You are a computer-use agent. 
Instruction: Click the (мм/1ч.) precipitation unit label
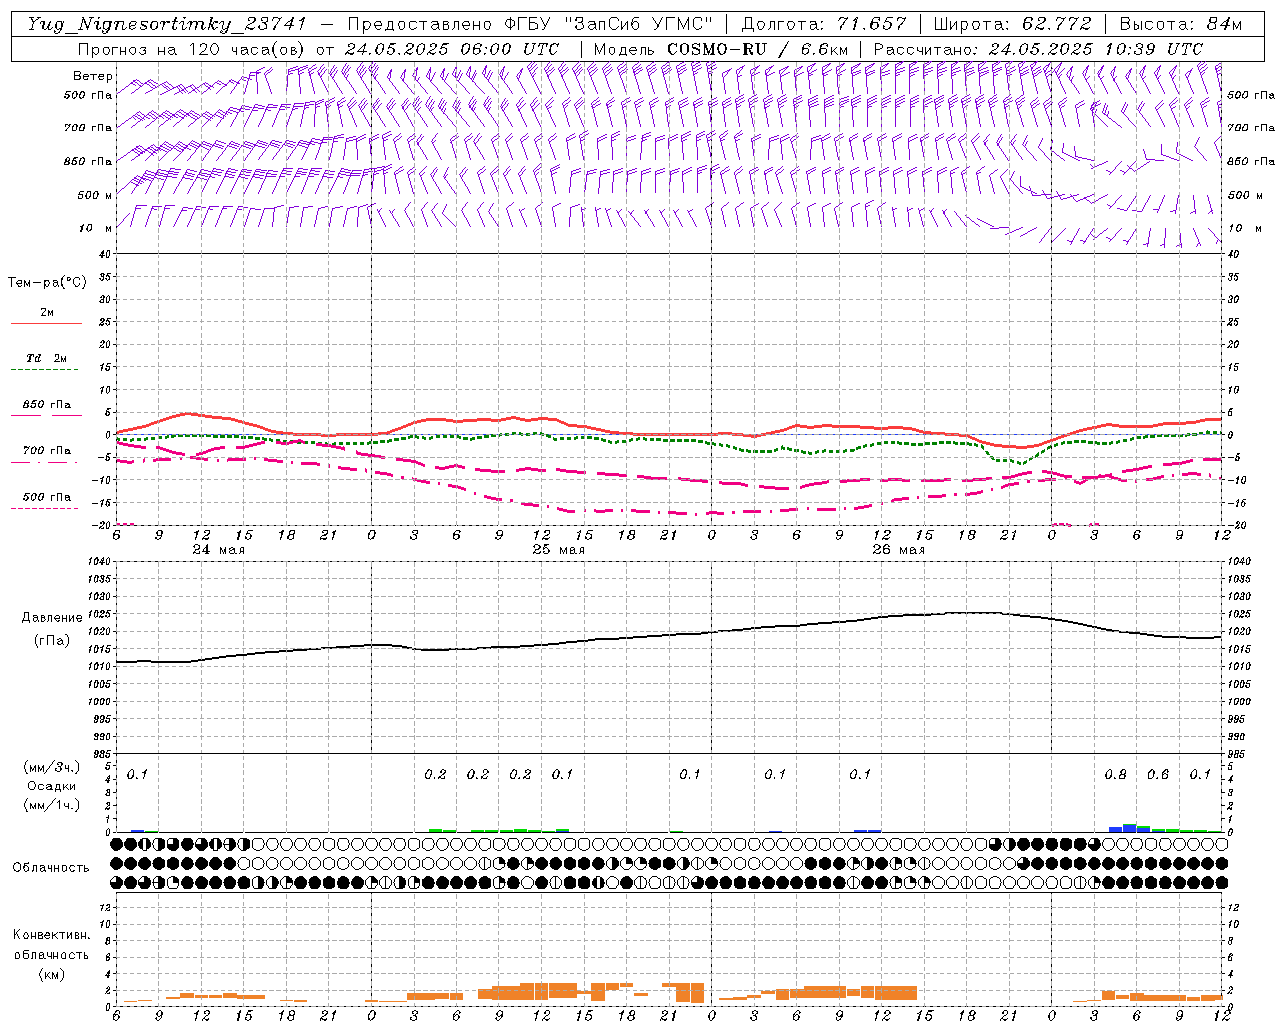coord(51,804)
